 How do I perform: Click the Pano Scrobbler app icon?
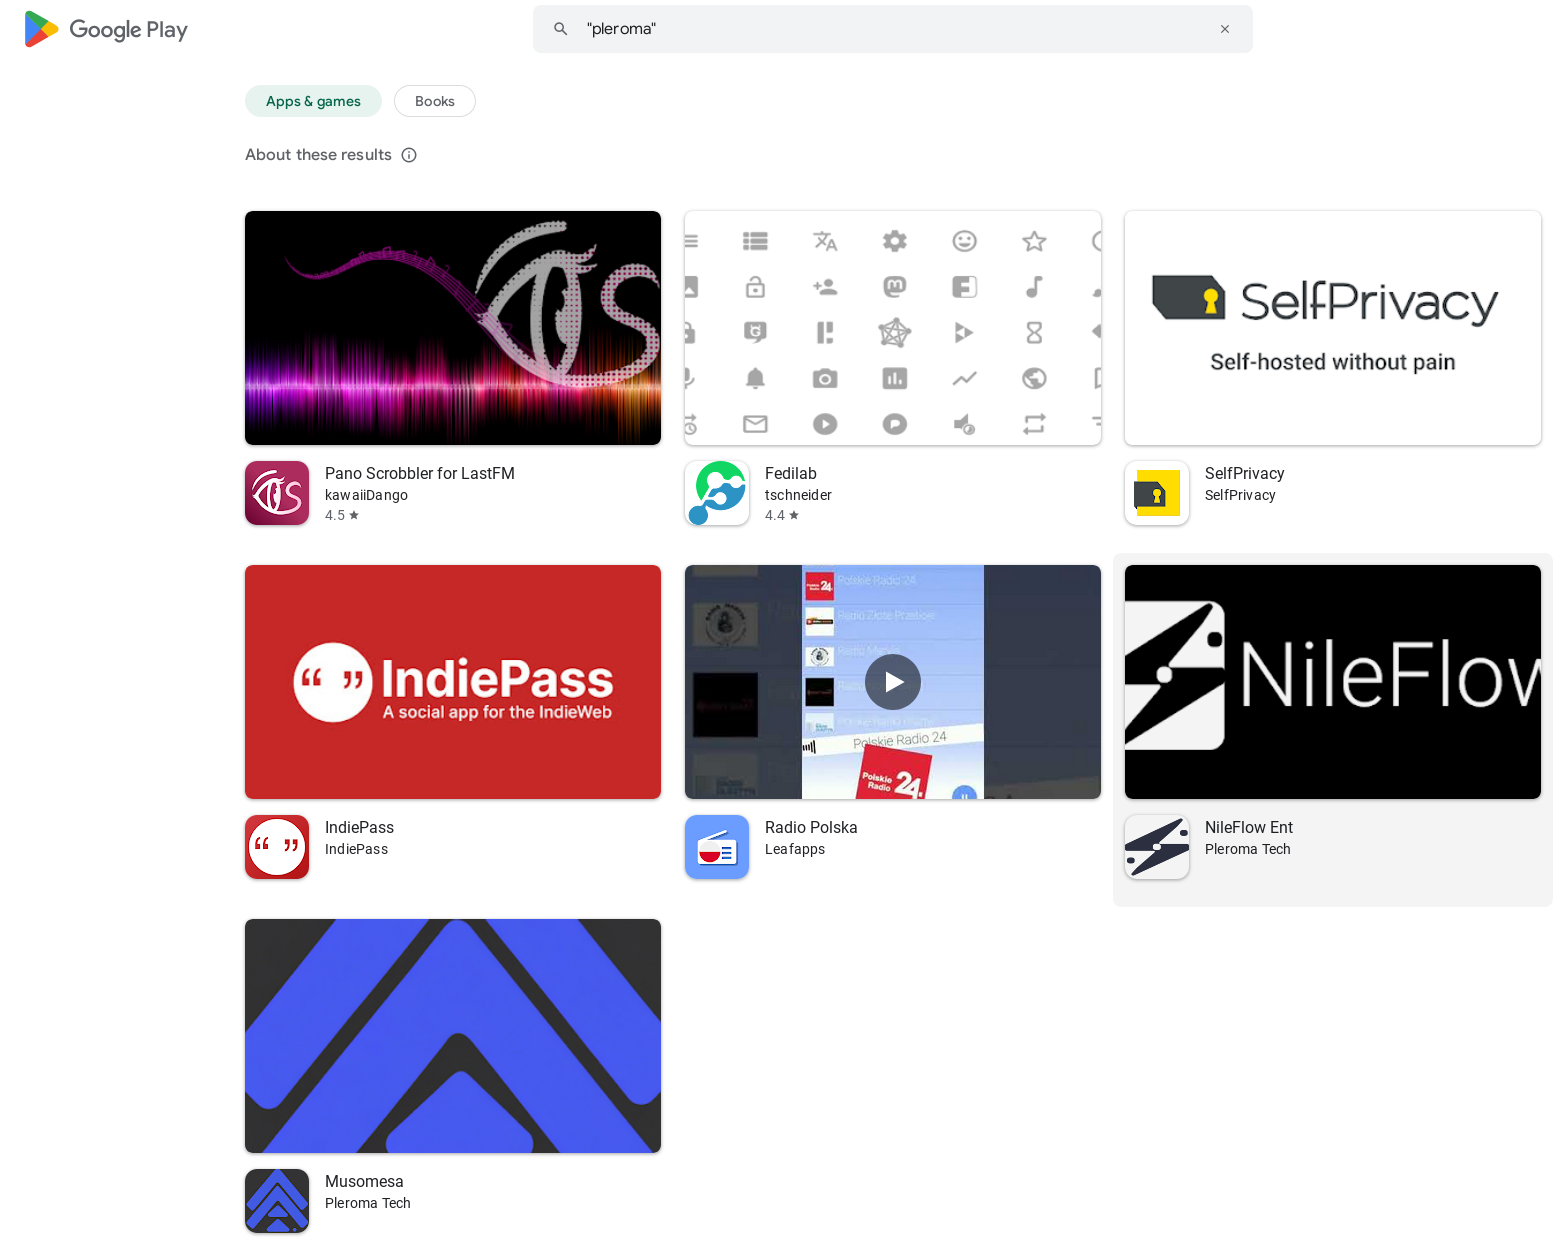click(277, 493)
